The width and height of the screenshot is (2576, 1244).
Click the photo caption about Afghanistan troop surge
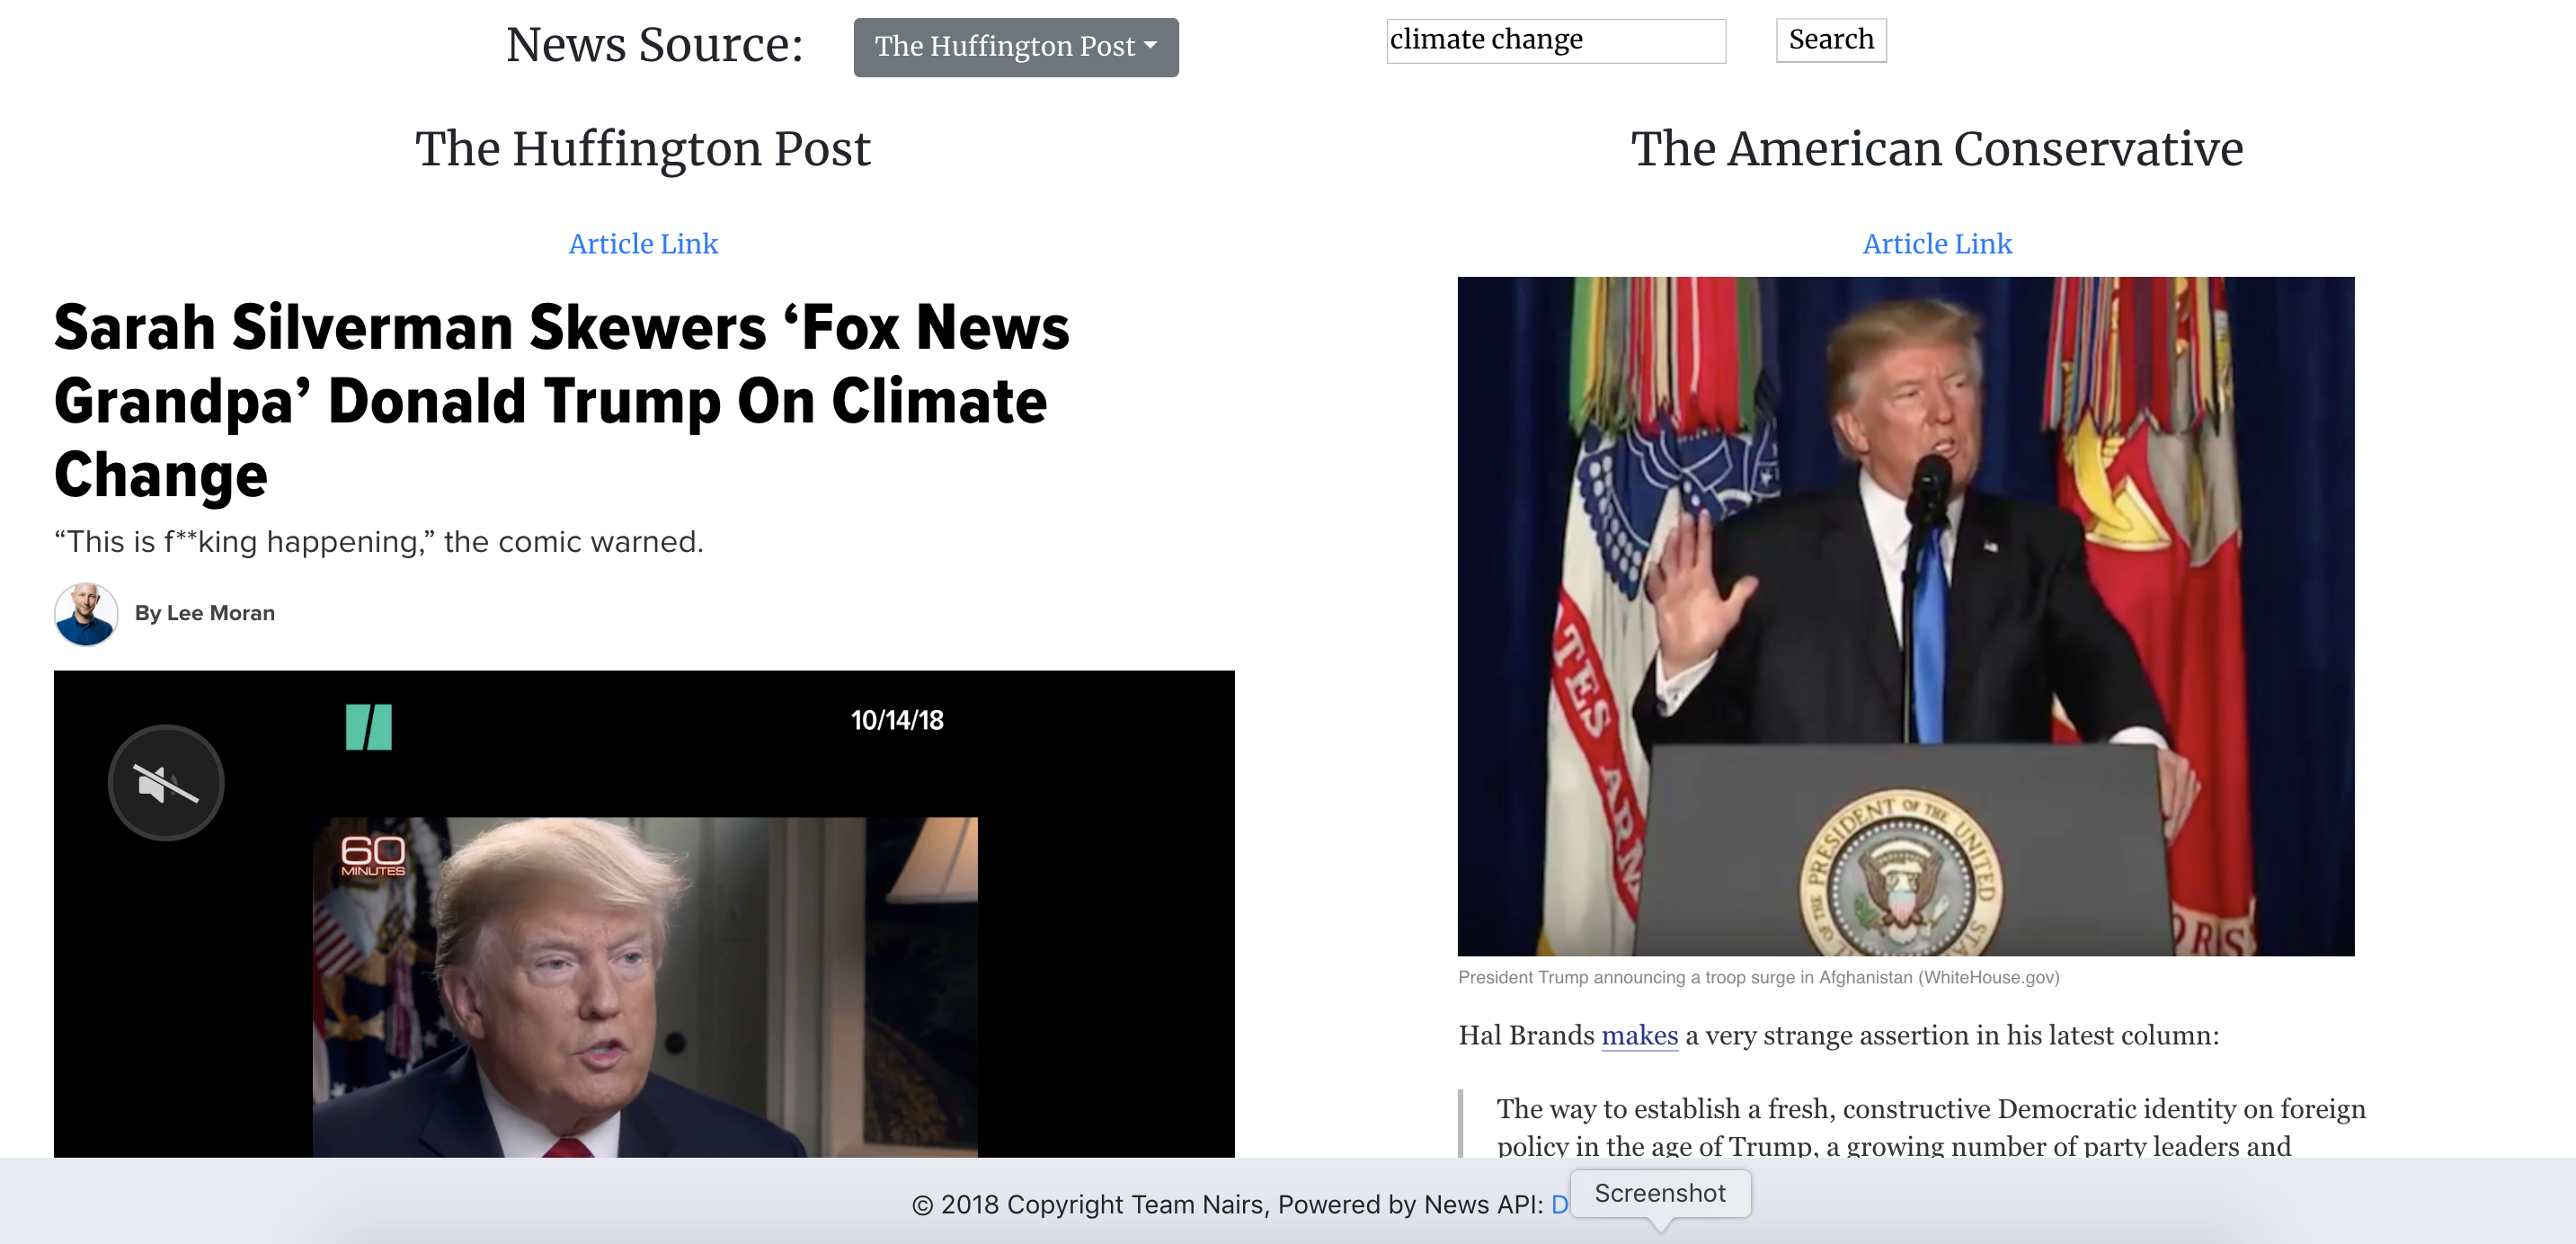pyautogui.click(x=1758, y=977)
